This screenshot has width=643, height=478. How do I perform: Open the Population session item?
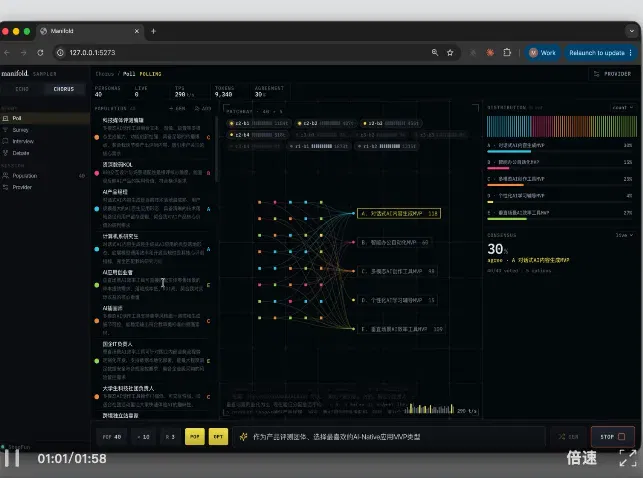(x=44, y=175)
